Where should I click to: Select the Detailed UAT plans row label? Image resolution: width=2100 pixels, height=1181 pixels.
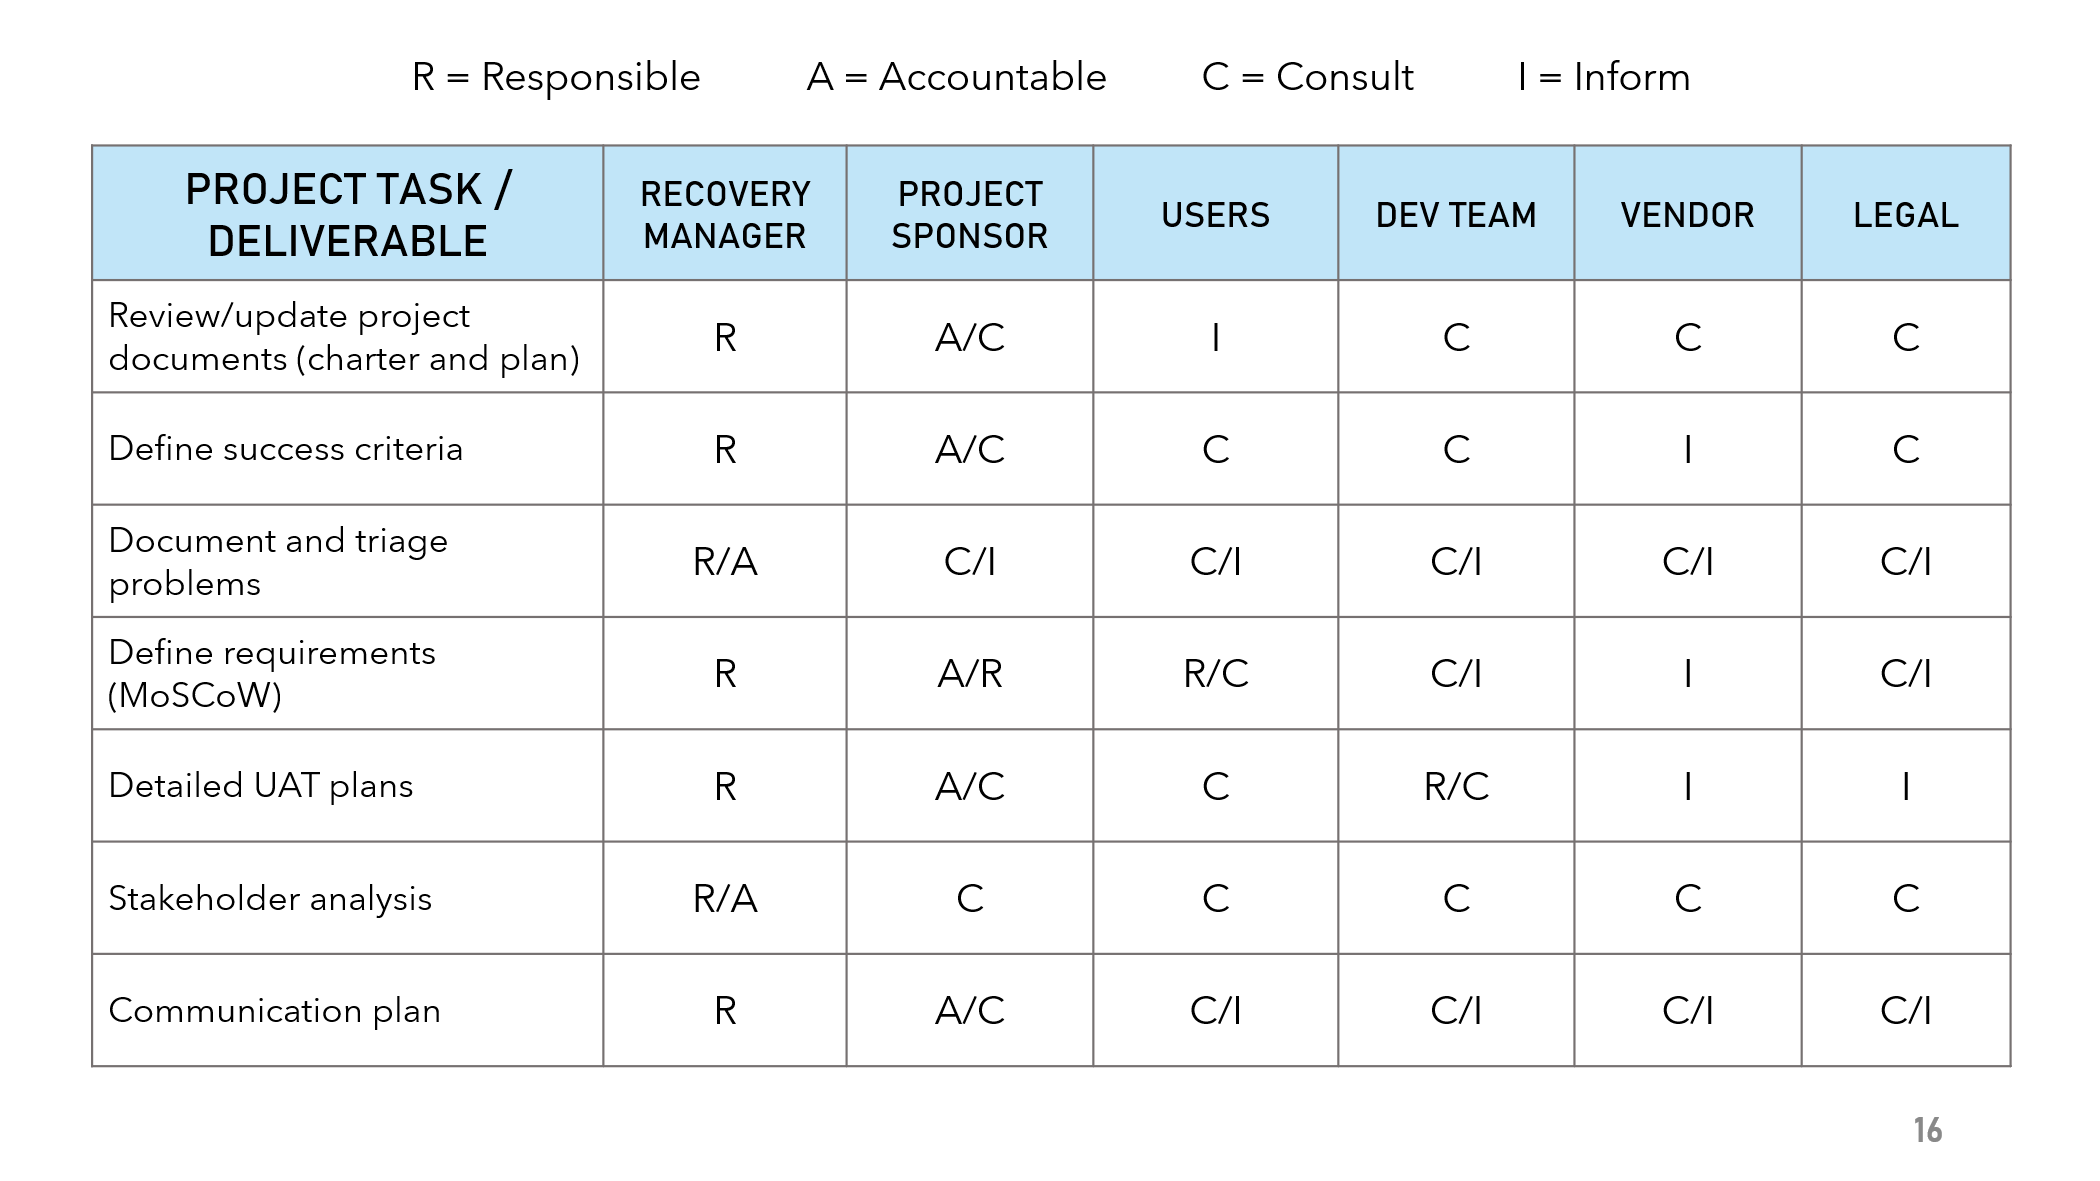point(347,786)
